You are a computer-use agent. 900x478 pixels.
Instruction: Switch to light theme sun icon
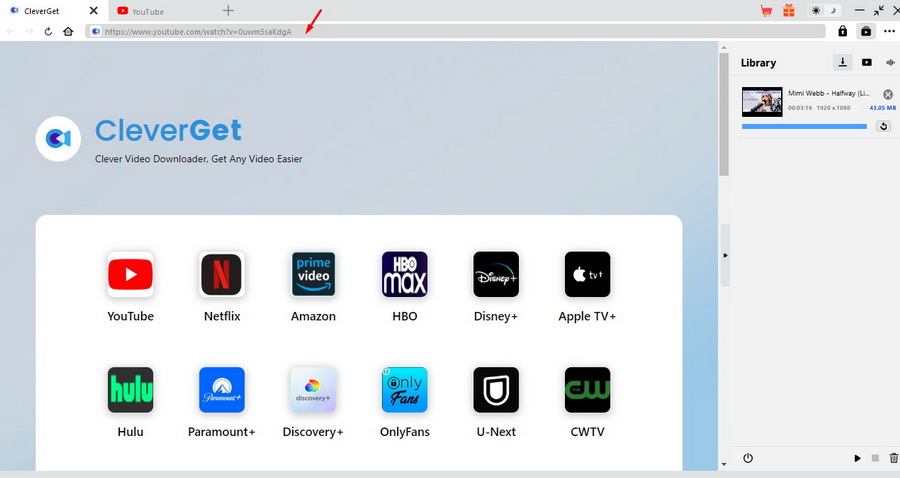pos(816,10)
